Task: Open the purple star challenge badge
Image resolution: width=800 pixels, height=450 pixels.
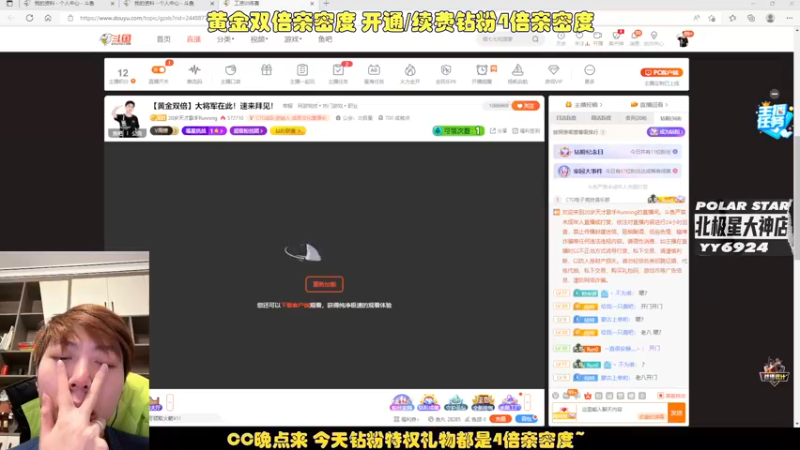Action: point(204,131)
